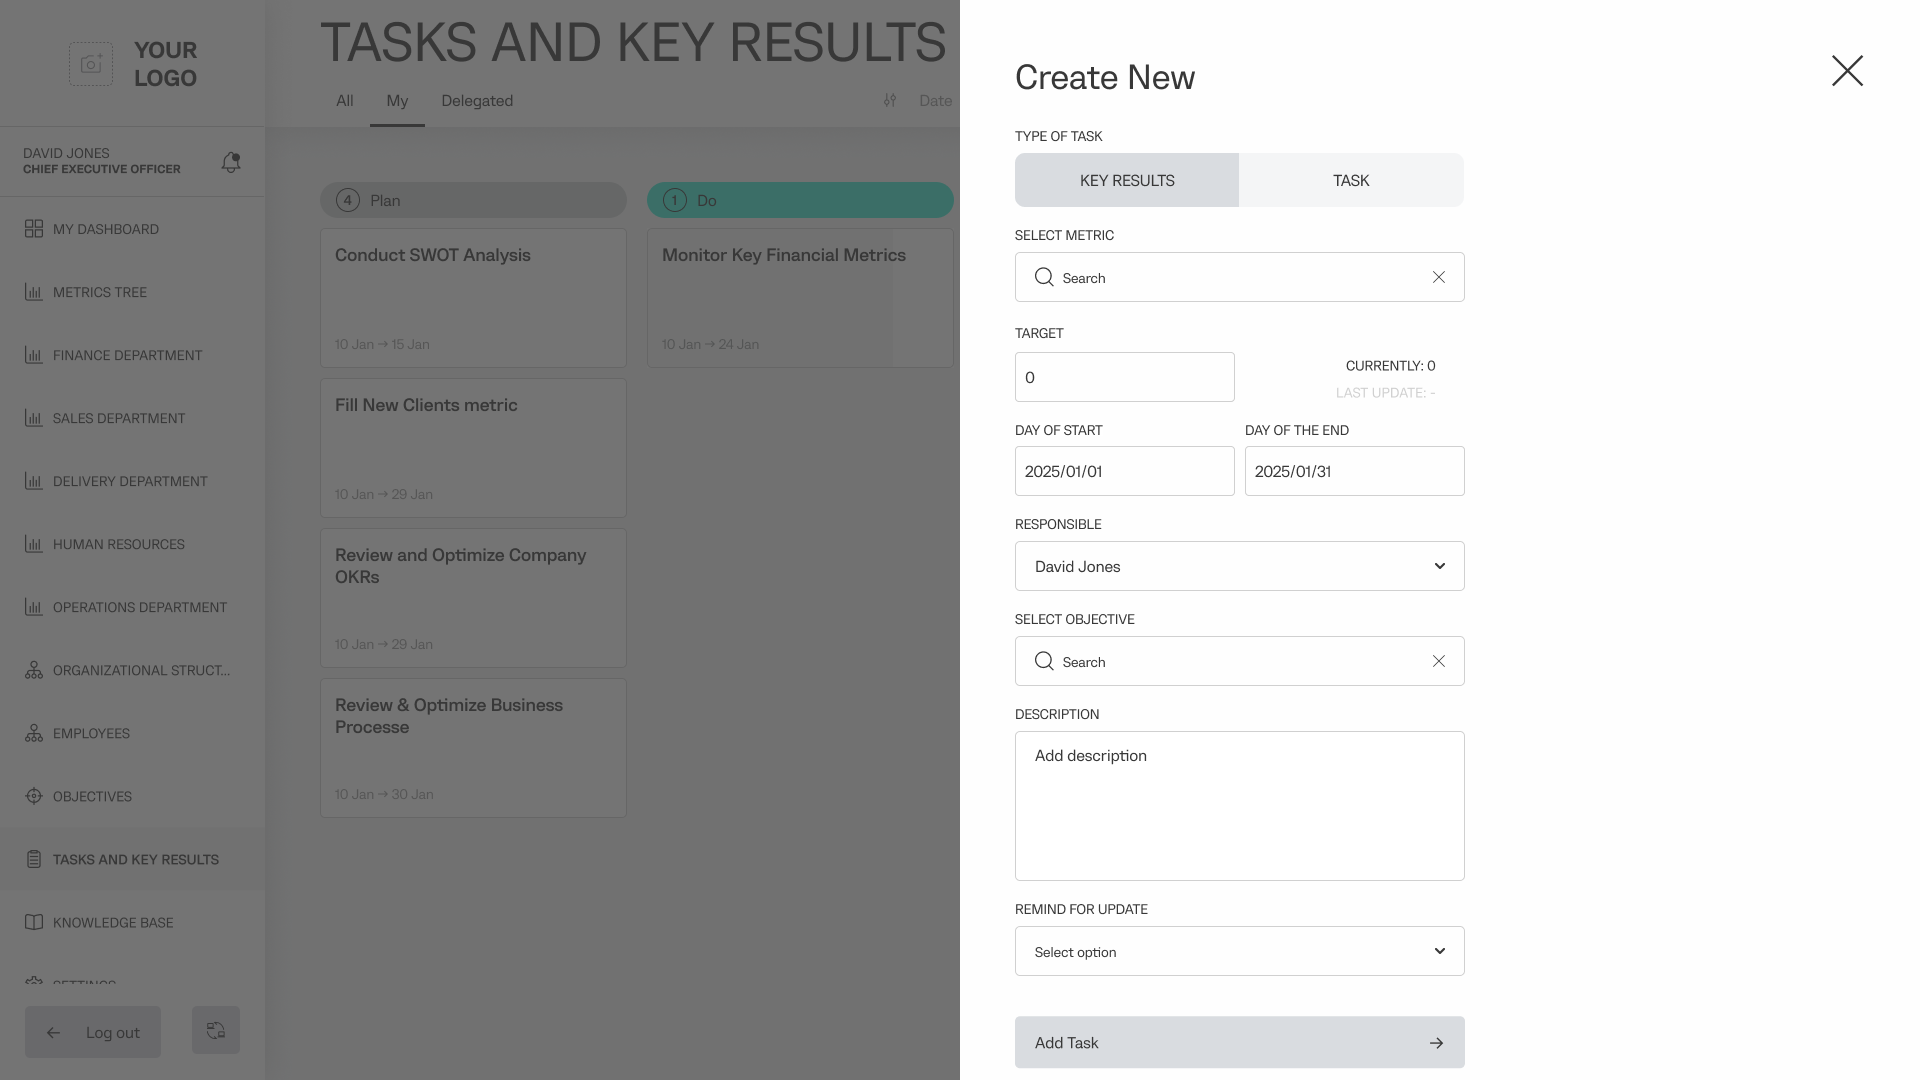The image size is (1920, 1080).
Task: Clear the Select Objective search field
Action: pos(1438,661)
